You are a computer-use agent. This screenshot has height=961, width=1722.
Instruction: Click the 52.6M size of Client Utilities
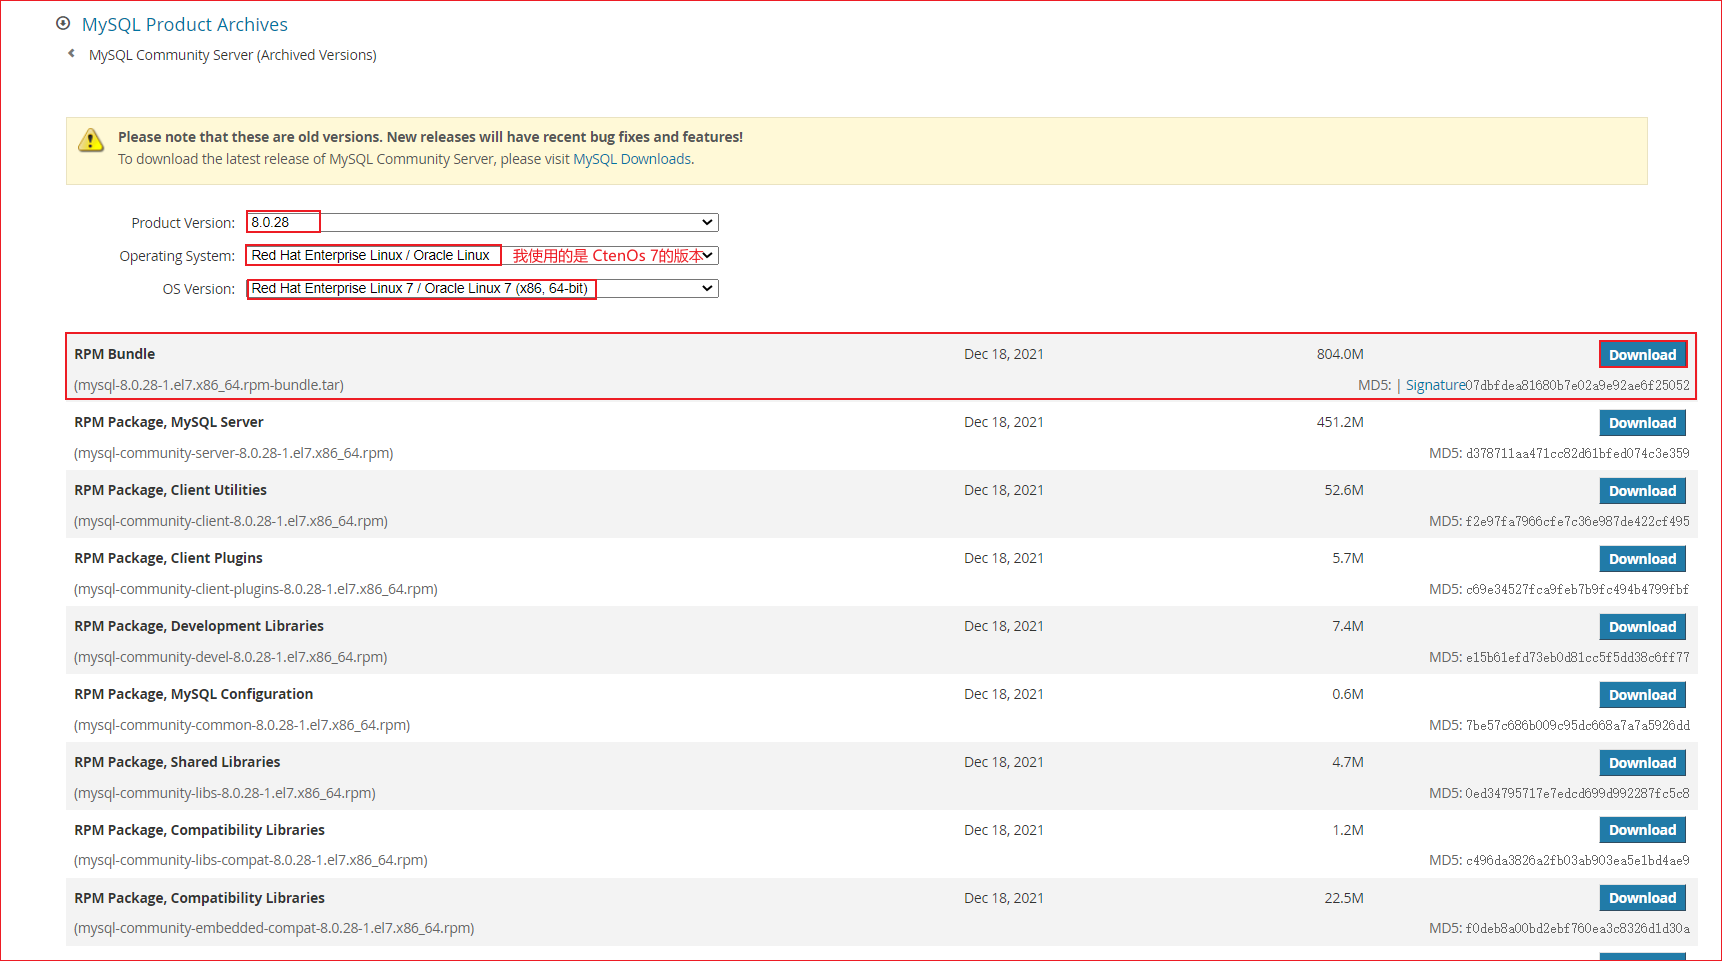(1344, 490)
